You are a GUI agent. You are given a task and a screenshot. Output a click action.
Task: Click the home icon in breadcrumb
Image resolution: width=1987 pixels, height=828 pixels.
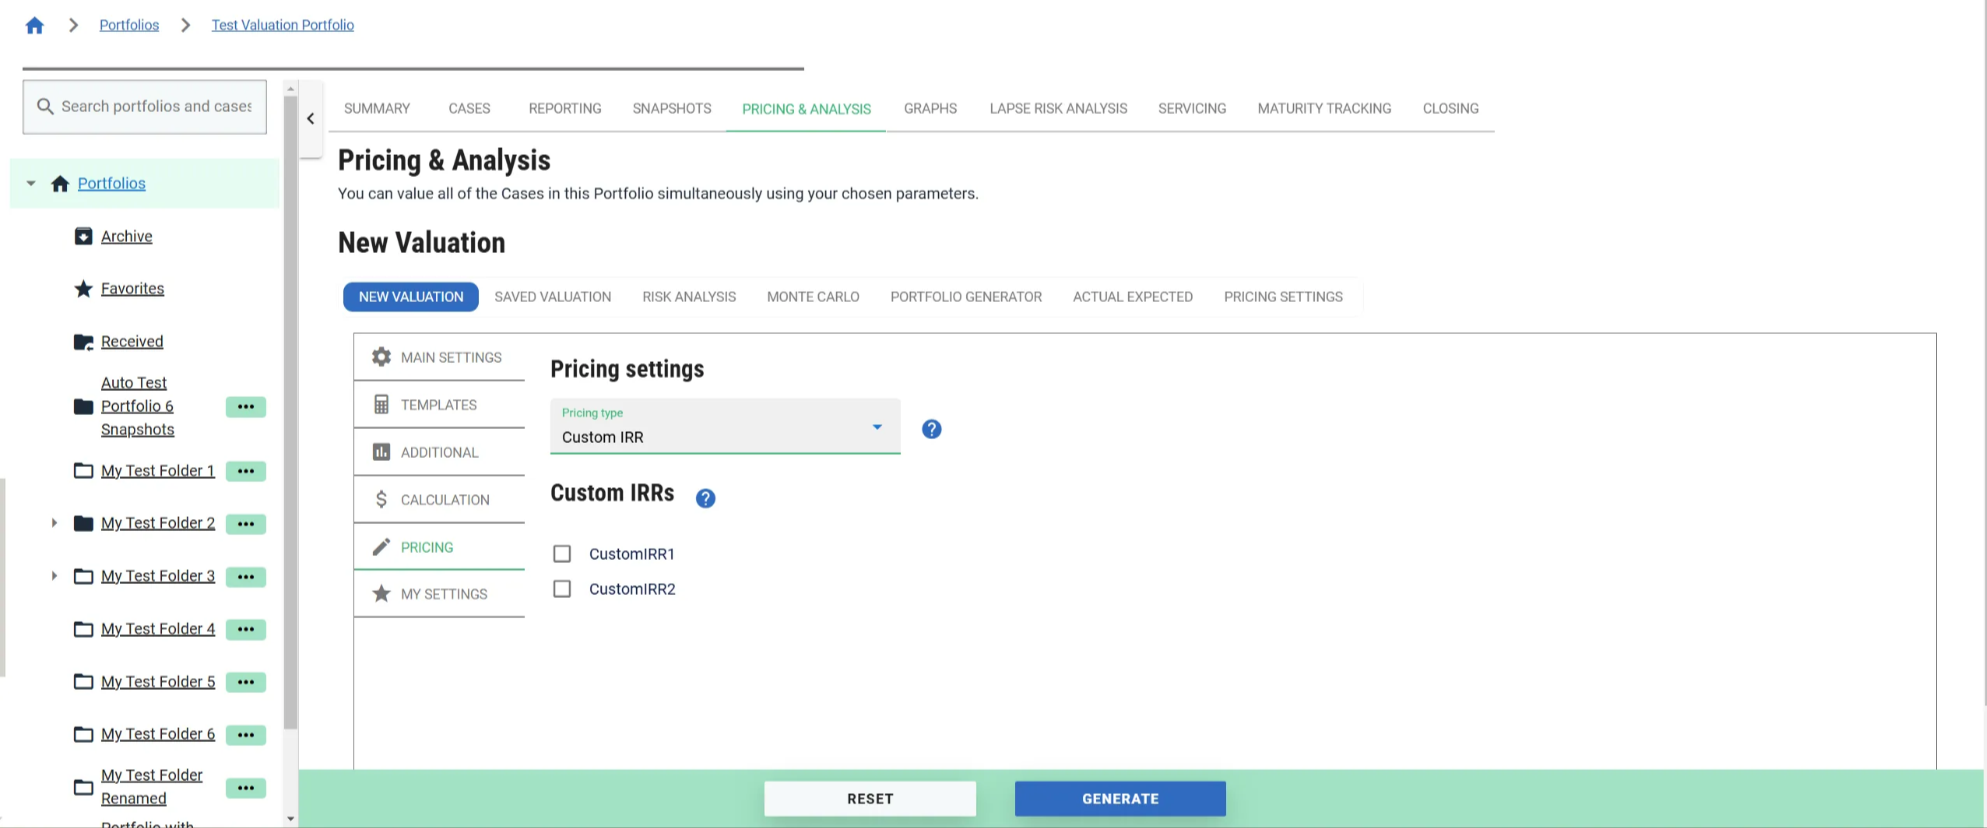click(34, 25)
